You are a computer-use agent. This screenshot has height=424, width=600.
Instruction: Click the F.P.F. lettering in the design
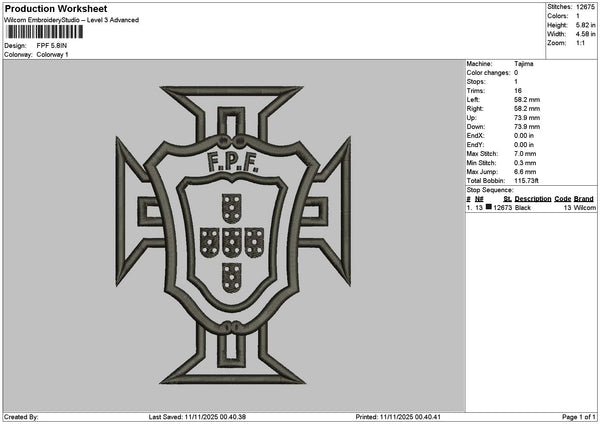coord(233,162)
